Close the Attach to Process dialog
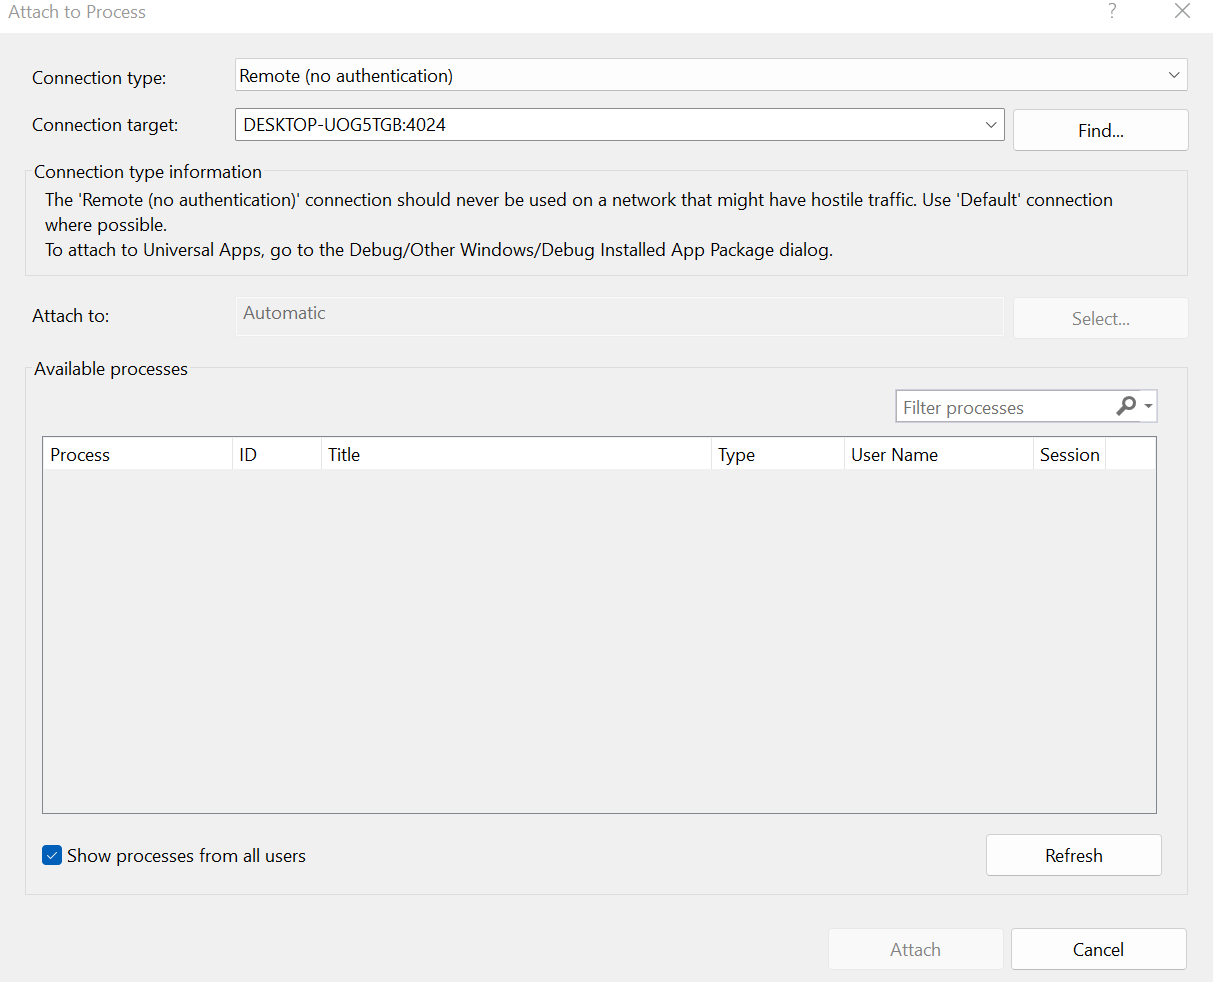 tap(1182, 12)
